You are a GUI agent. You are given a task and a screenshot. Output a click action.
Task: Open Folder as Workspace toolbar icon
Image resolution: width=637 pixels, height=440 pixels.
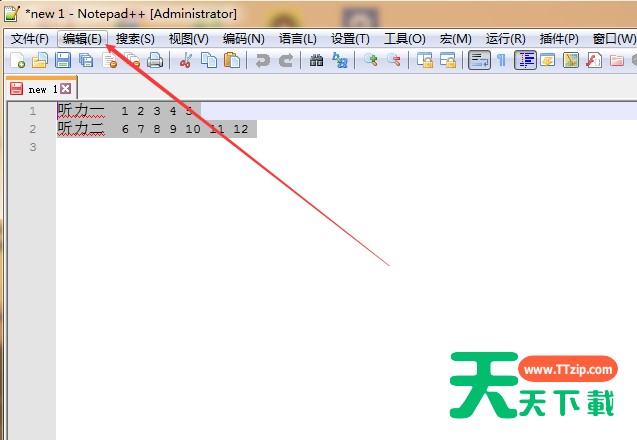[617, 61]
